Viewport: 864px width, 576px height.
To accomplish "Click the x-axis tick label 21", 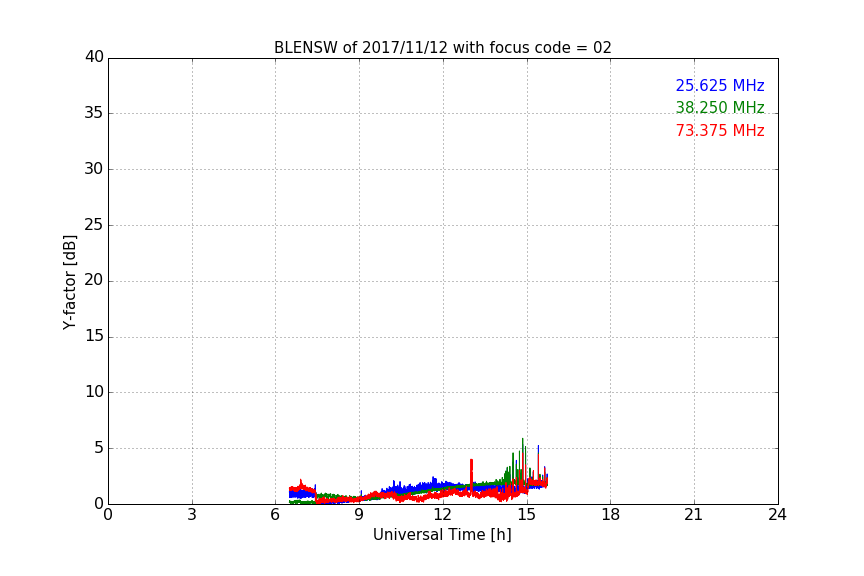I will [694, 515].
